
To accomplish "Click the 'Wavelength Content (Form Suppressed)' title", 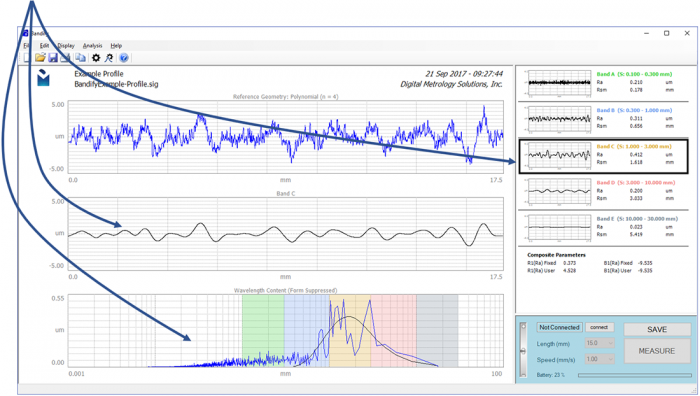I will pyautogui.click(x=285, y=290).
